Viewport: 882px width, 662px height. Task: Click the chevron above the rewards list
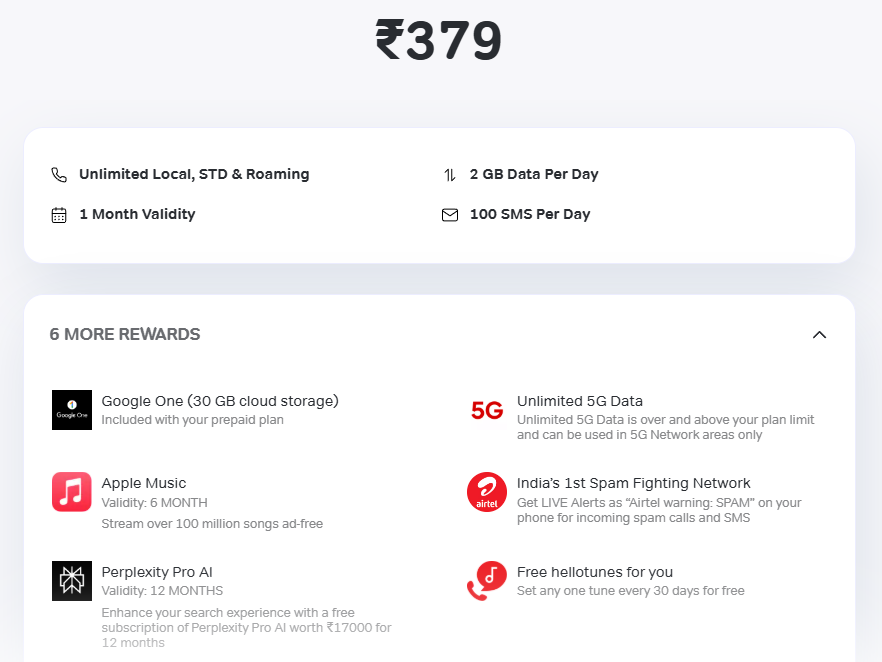pyautogui.click(x=819, y=334)
